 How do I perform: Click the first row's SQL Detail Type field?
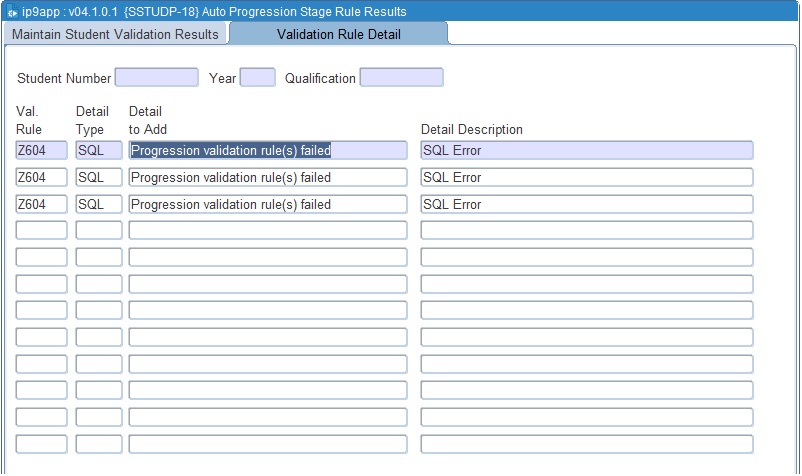(x=99, y=151)
